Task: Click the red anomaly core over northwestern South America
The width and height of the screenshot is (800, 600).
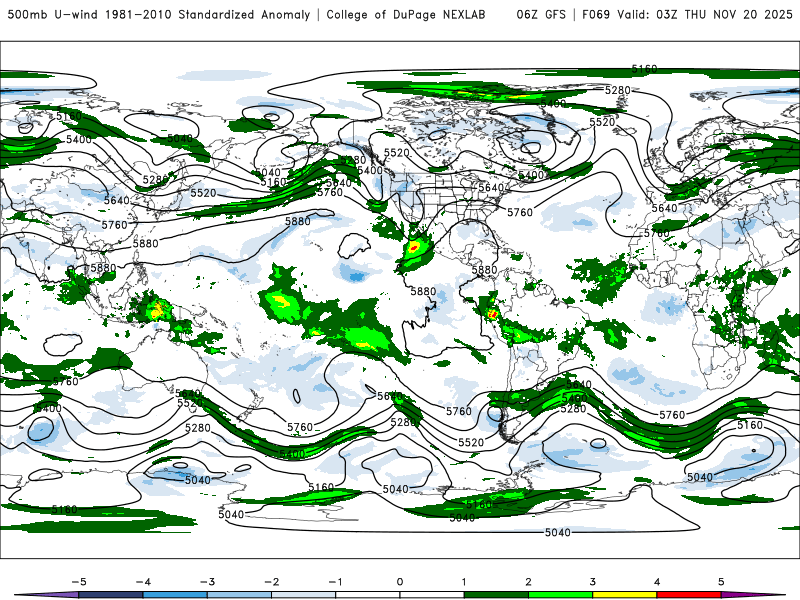Action: (x=492, y=314)
